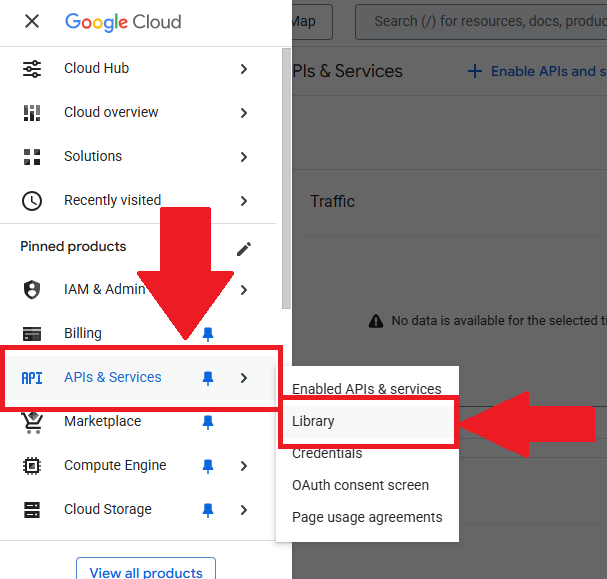
Task: Open OAuth consent screen menu item
Action: click(x=360, y=485)
